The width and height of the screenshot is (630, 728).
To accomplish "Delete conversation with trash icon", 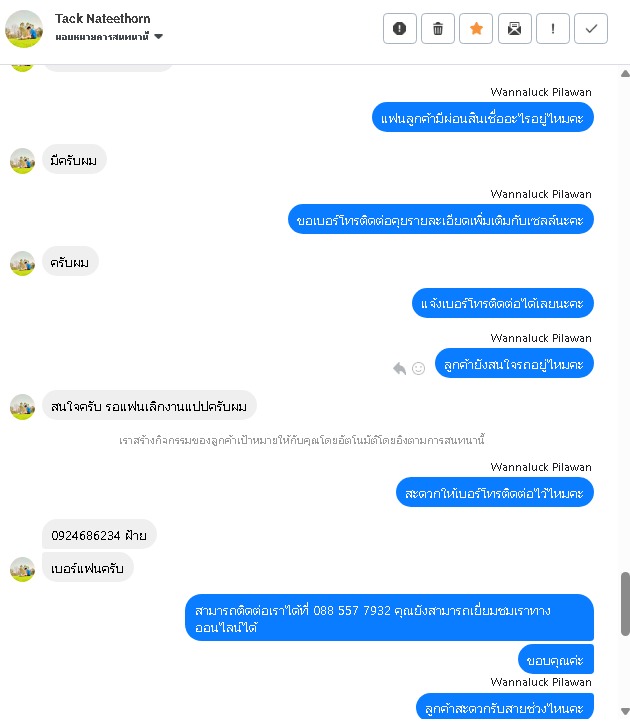I will (x=438, y=29).
